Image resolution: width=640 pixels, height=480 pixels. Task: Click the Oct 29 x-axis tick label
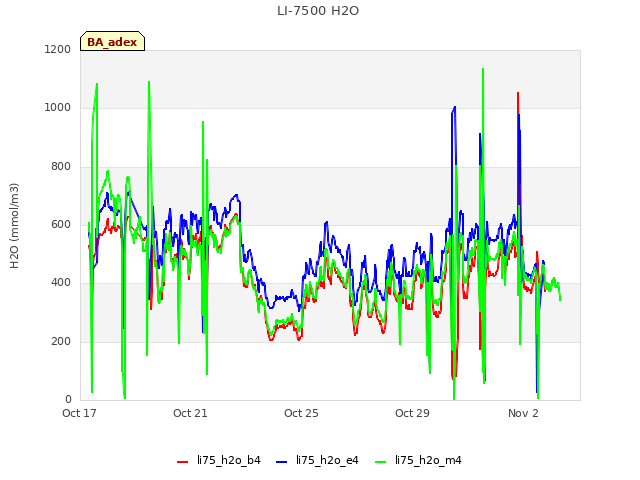[x=412, y=413]
